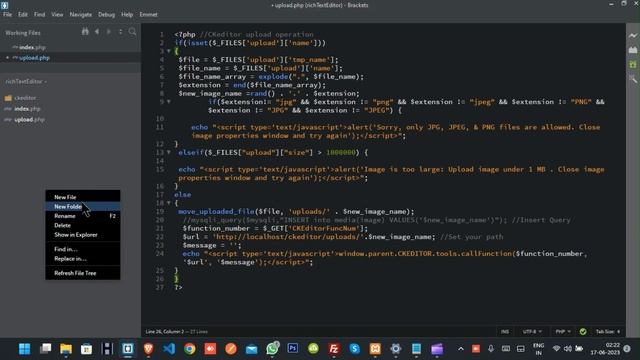Collapse the code fold arrow at line 3
This screenshot has height=360, width=640.
[x=169, y=51]
